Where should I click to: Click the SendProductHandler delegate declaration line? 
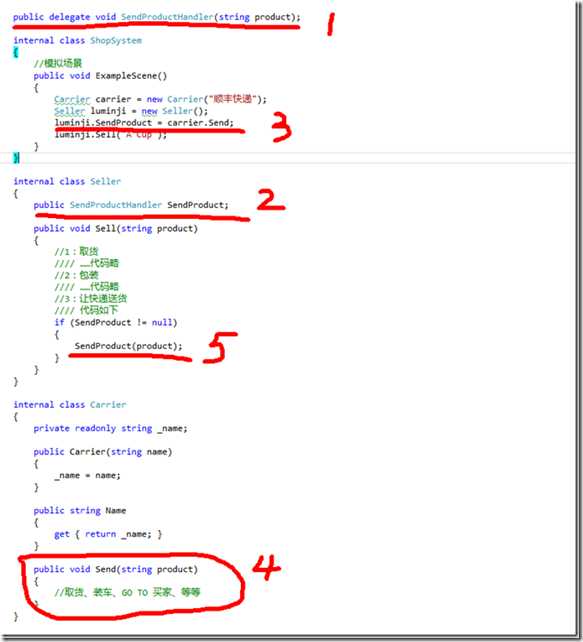pos(156,17)
